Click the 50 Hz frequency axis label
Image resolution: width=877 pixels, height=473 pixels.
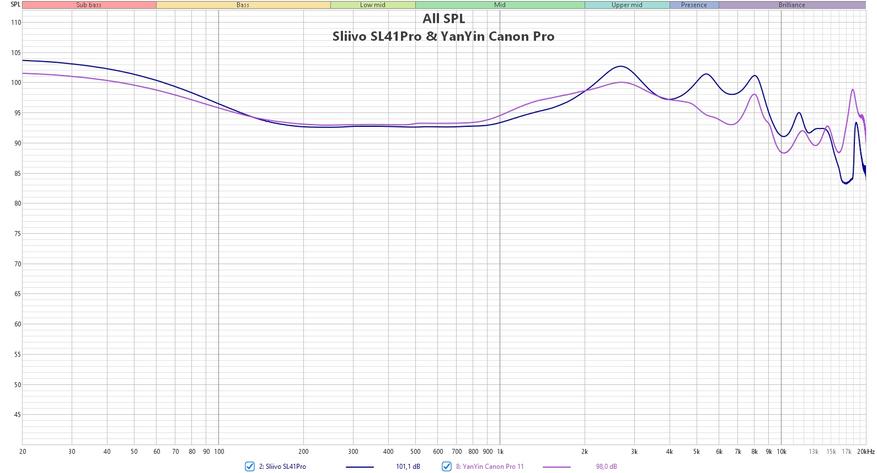tap(134, 451)
